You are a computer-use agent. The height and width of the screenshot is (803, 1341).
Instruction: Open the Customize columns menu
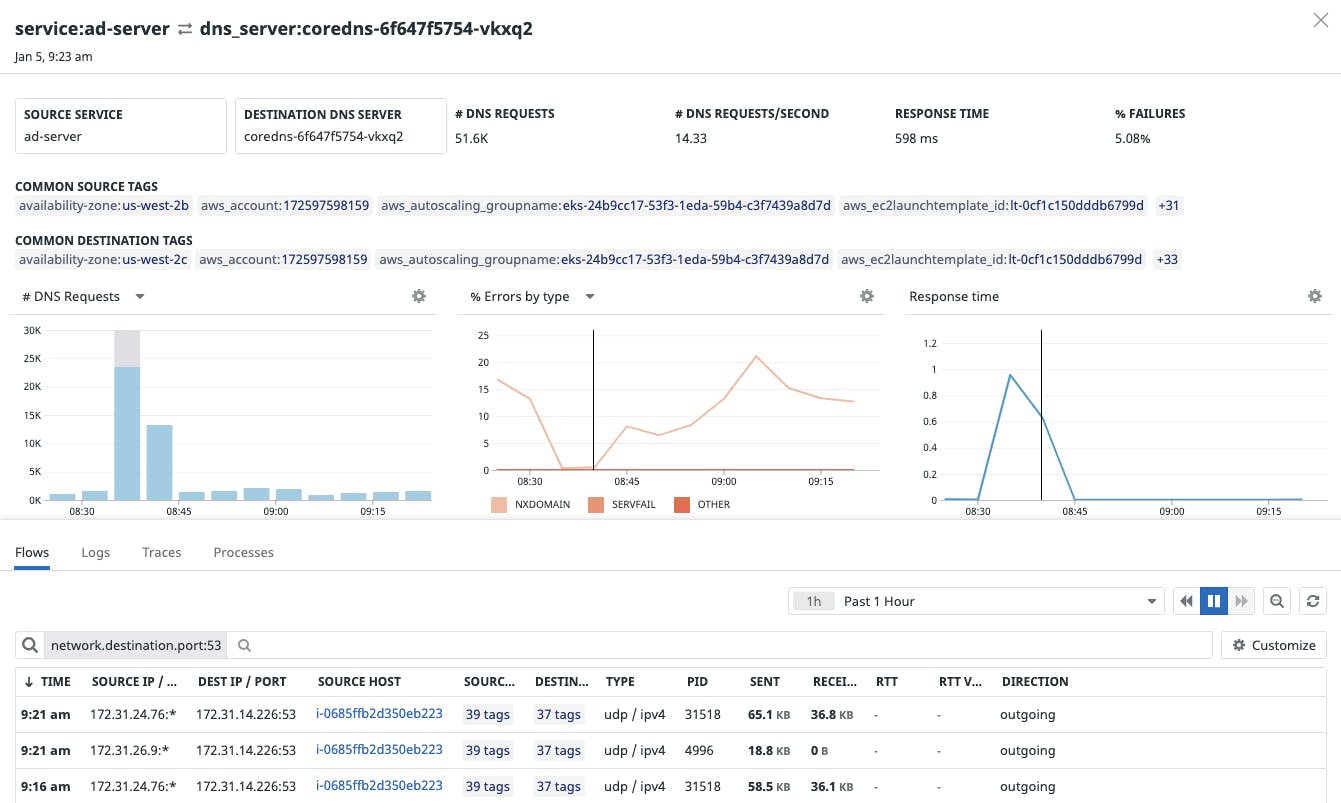click(1273, 645)
